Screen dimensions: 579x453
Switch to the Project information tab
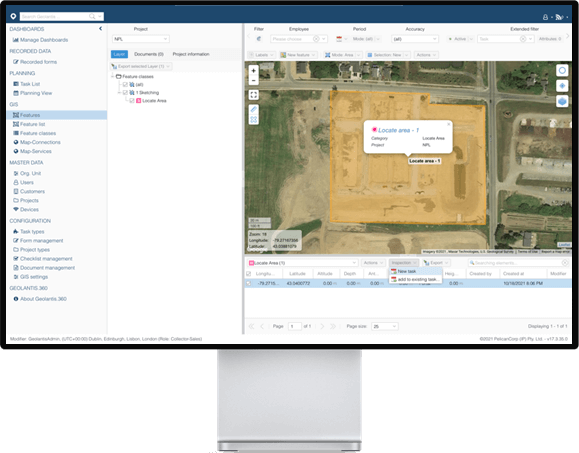pyautogui.click(x=191, y=54)
